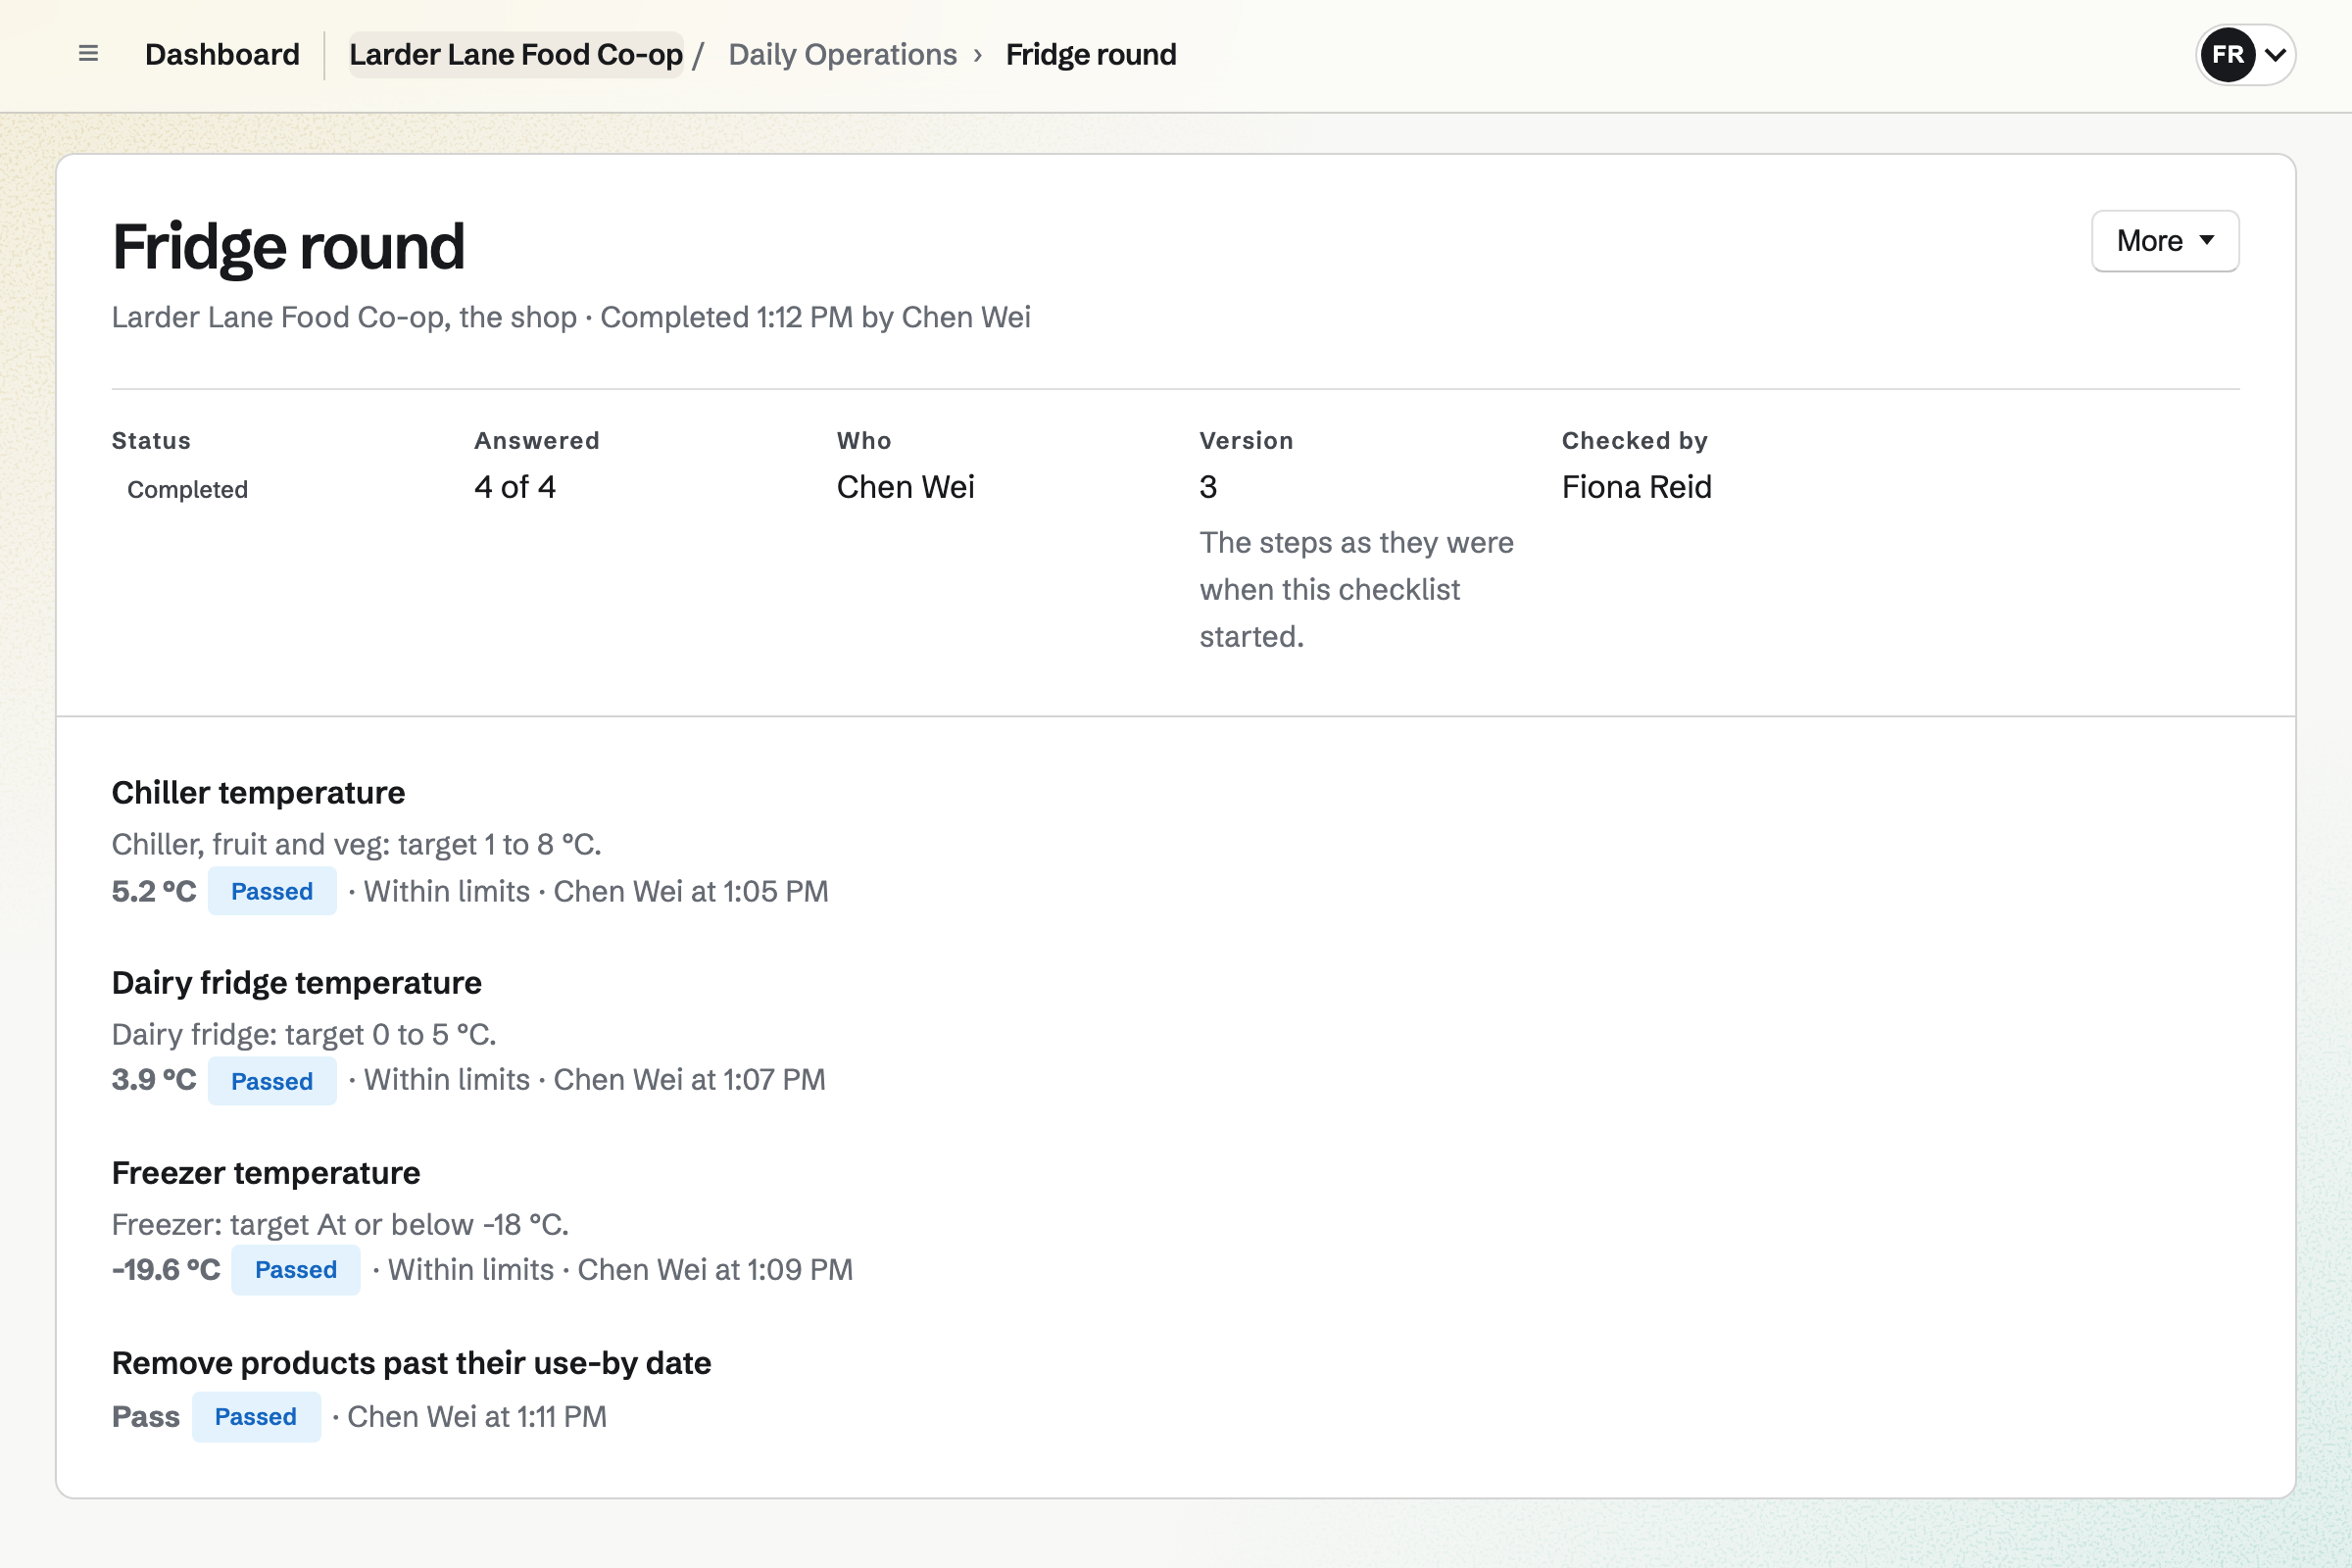The image size is (2352, 1568).
Task: Click 'Fiona Reid' under Checked by
Action: (1636, 487)
